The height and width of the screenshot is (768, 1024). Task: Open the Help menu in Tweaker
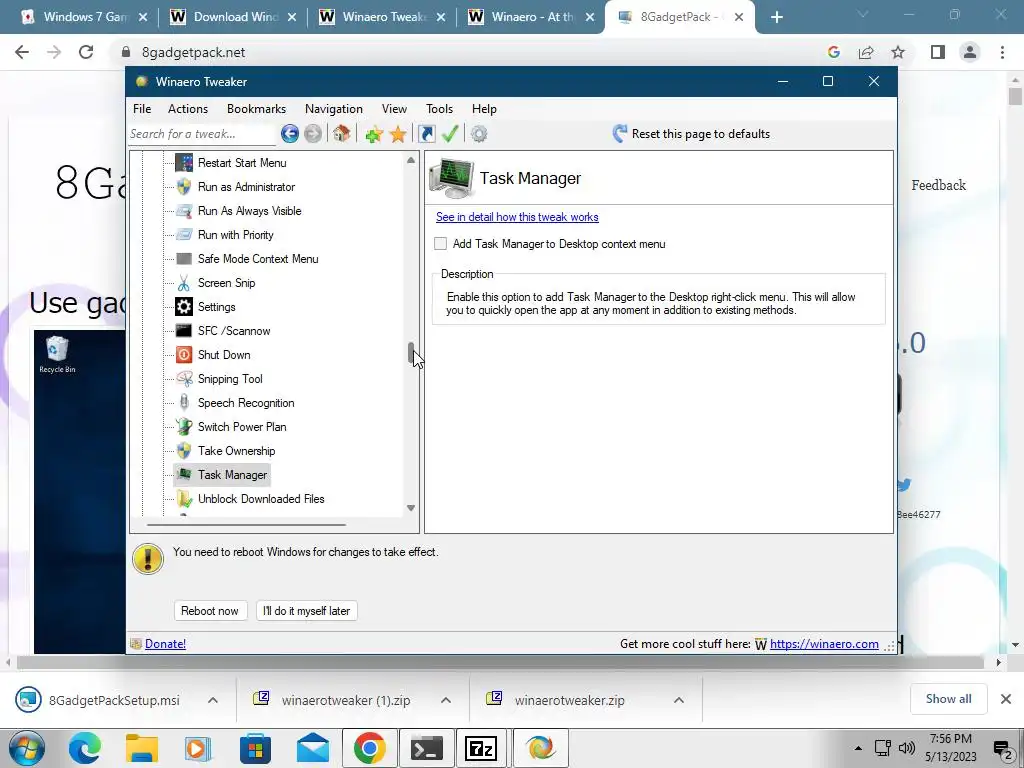[x=484, y=109]
